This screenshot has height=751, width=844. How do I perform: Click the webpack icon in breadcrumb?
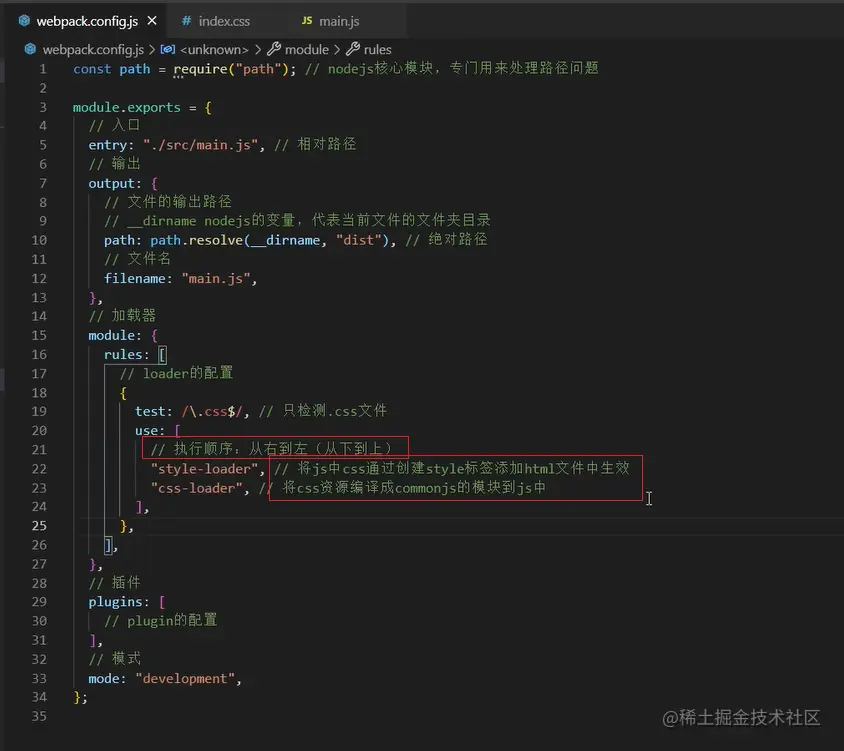(31, 50)
